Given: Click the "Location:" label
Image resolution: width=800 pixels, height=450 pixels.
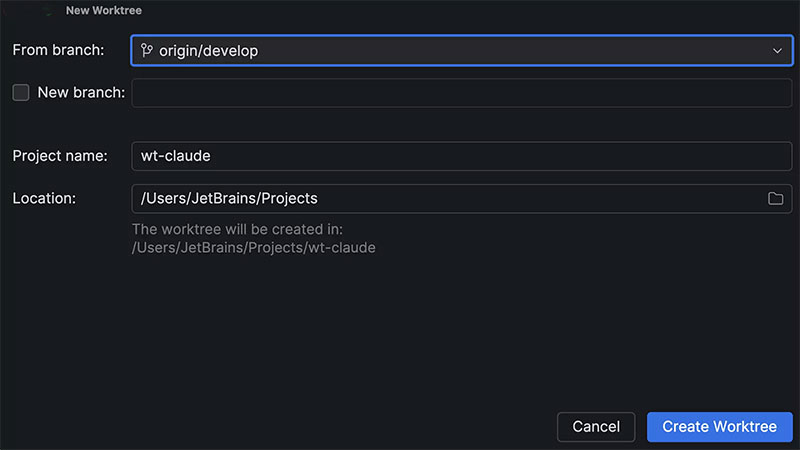Looking at the screenshot, I should [x=44, y=198].
